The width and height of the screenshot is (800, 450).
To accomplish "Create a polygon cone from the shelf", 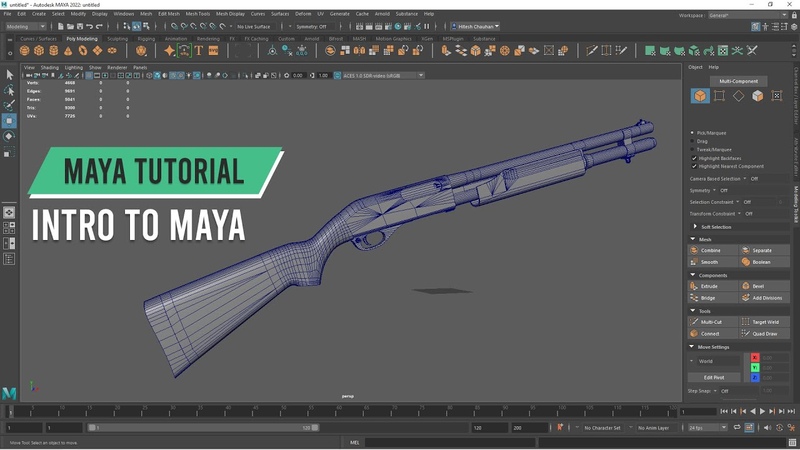I will [x=68, y=51].
